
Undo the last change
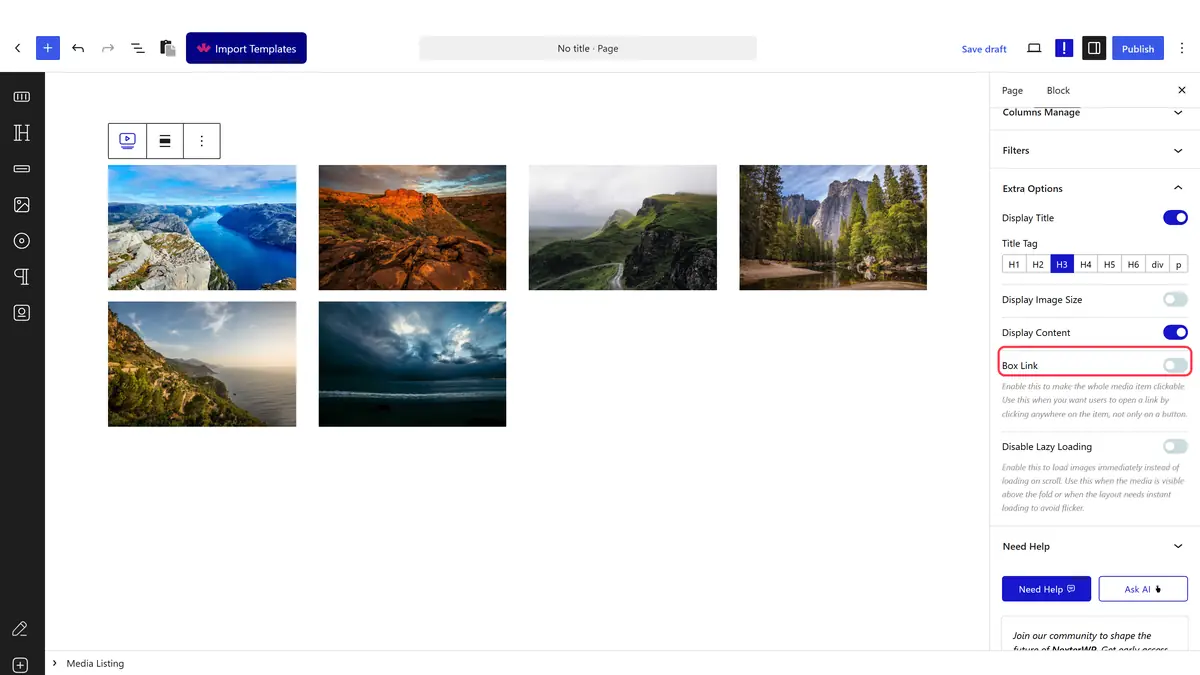click(x=78, y=48)
